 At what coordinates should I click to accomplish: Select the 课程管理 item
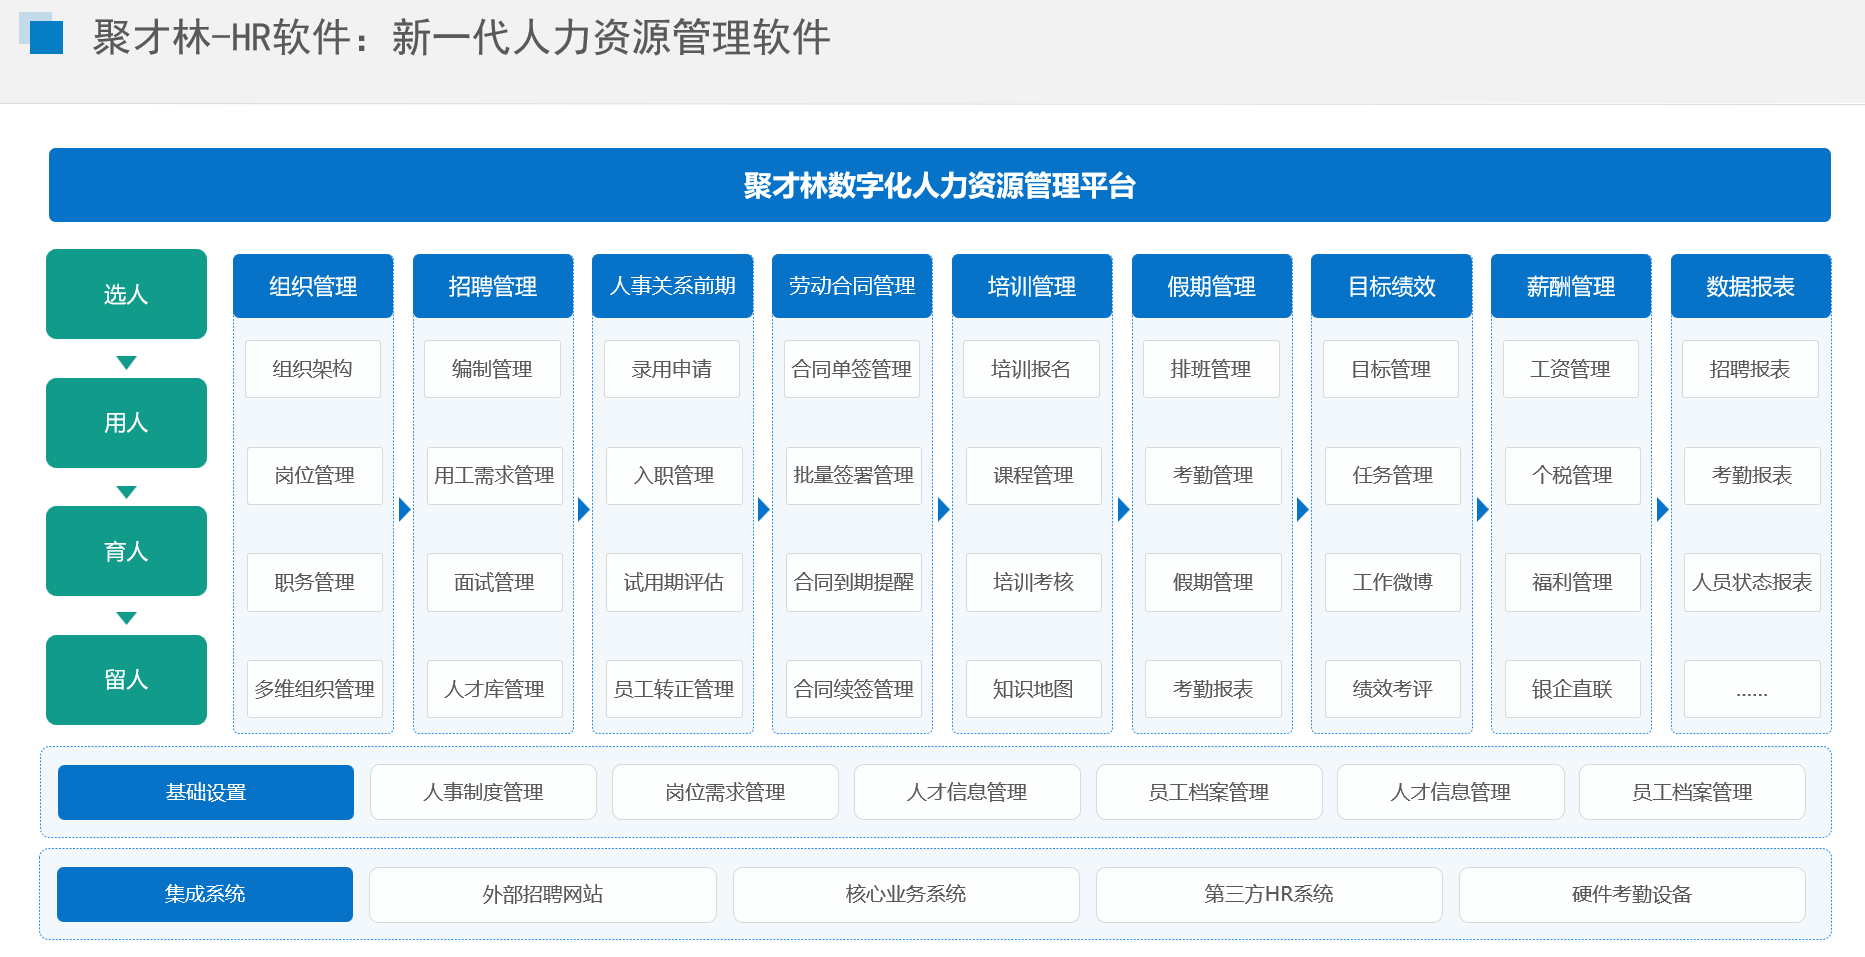coord(1034,476)
